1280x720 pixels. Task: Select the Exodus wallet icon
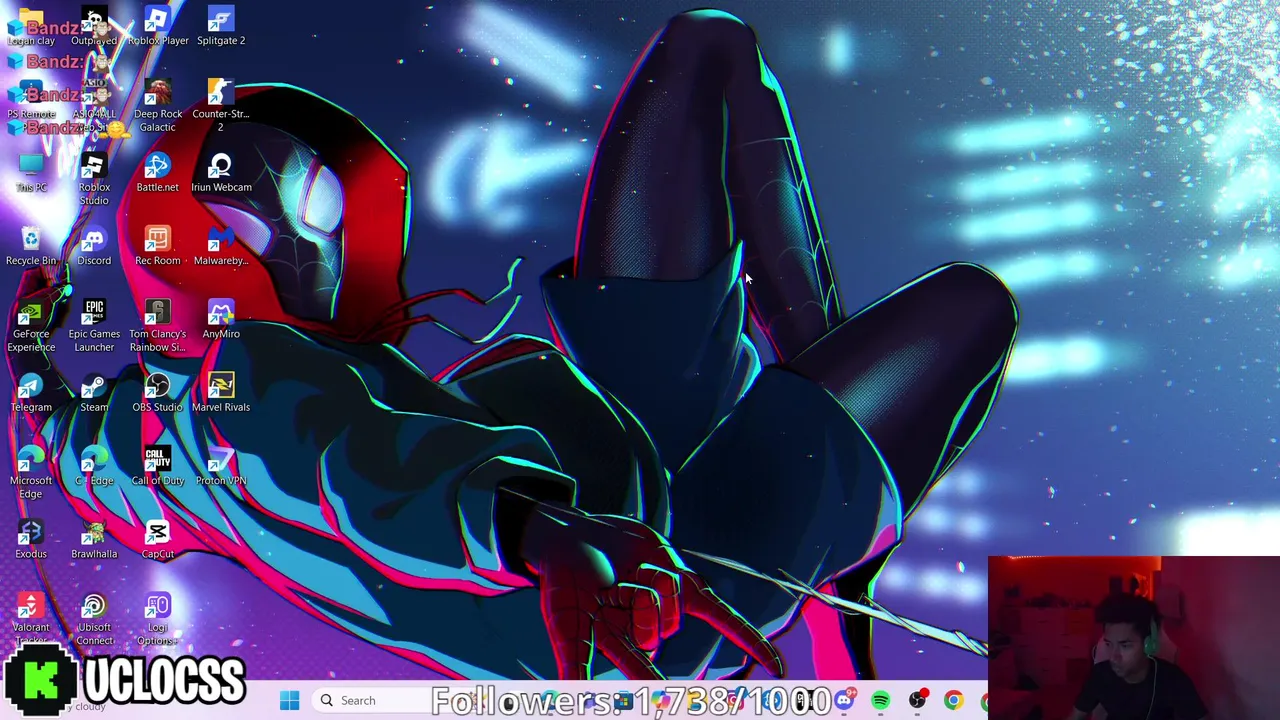click(x=31, y=540)
